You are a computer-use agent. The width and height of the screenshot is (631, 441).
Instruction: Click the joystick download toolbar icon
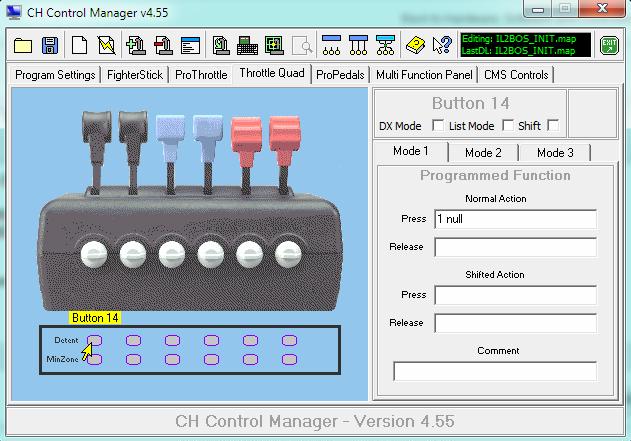(x=221, y=45)
